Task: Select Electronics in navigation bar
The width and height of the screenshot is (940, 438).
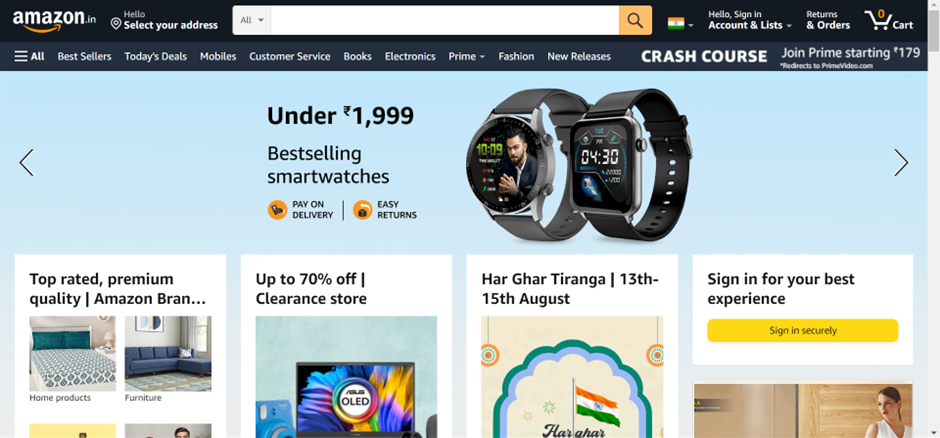Action: click(x=410, y=56)
